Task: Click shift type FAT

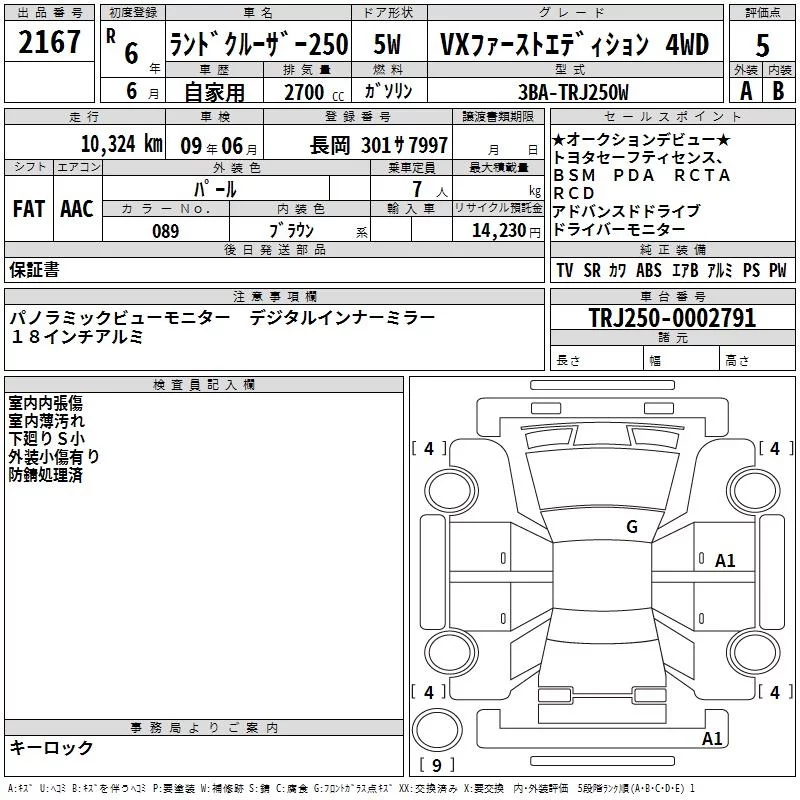Action: (x=29, y=209)
